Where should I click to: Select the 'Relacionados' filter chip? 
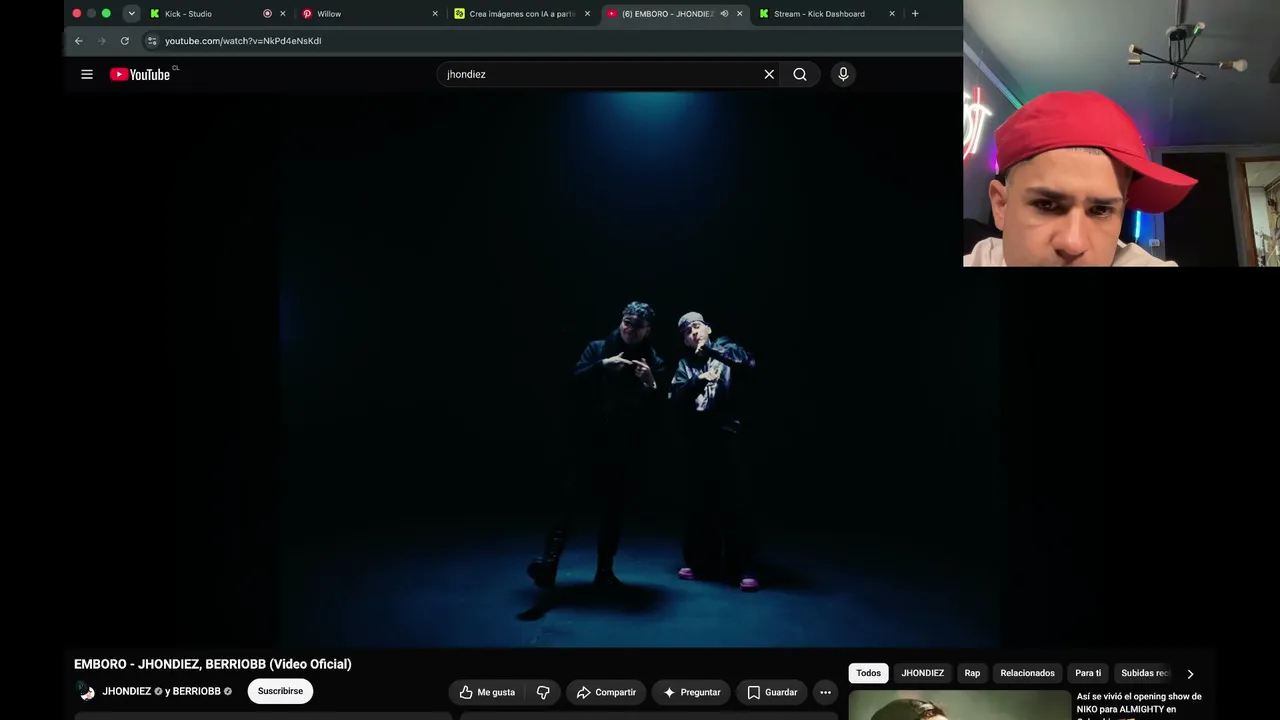[x=1027, y=673]
